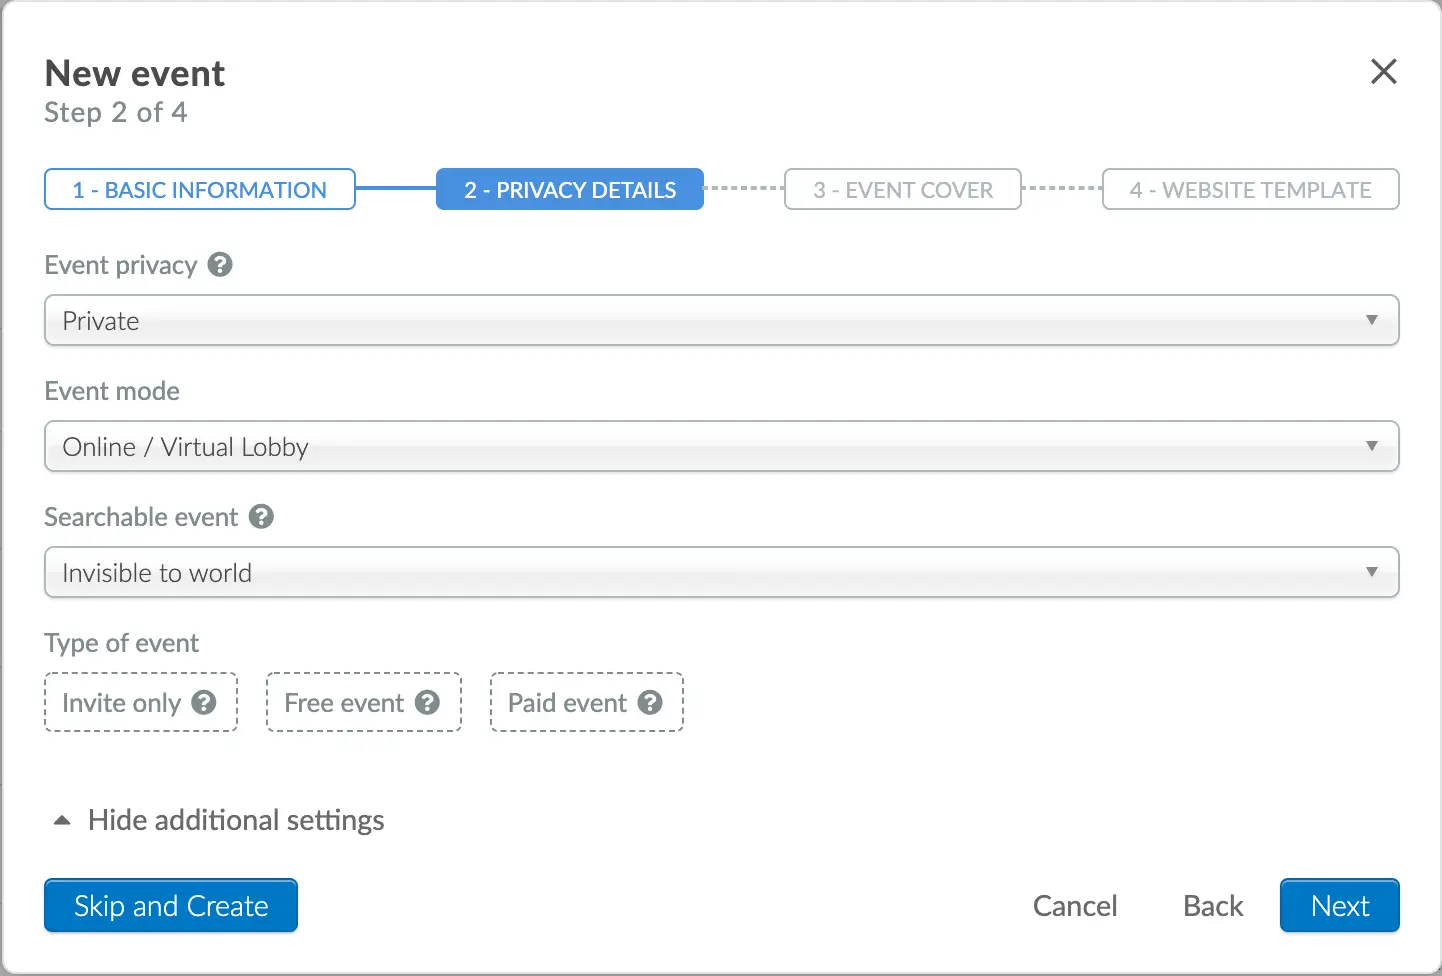Jump to step 3 - Event Cover

(x=903, y=189)
